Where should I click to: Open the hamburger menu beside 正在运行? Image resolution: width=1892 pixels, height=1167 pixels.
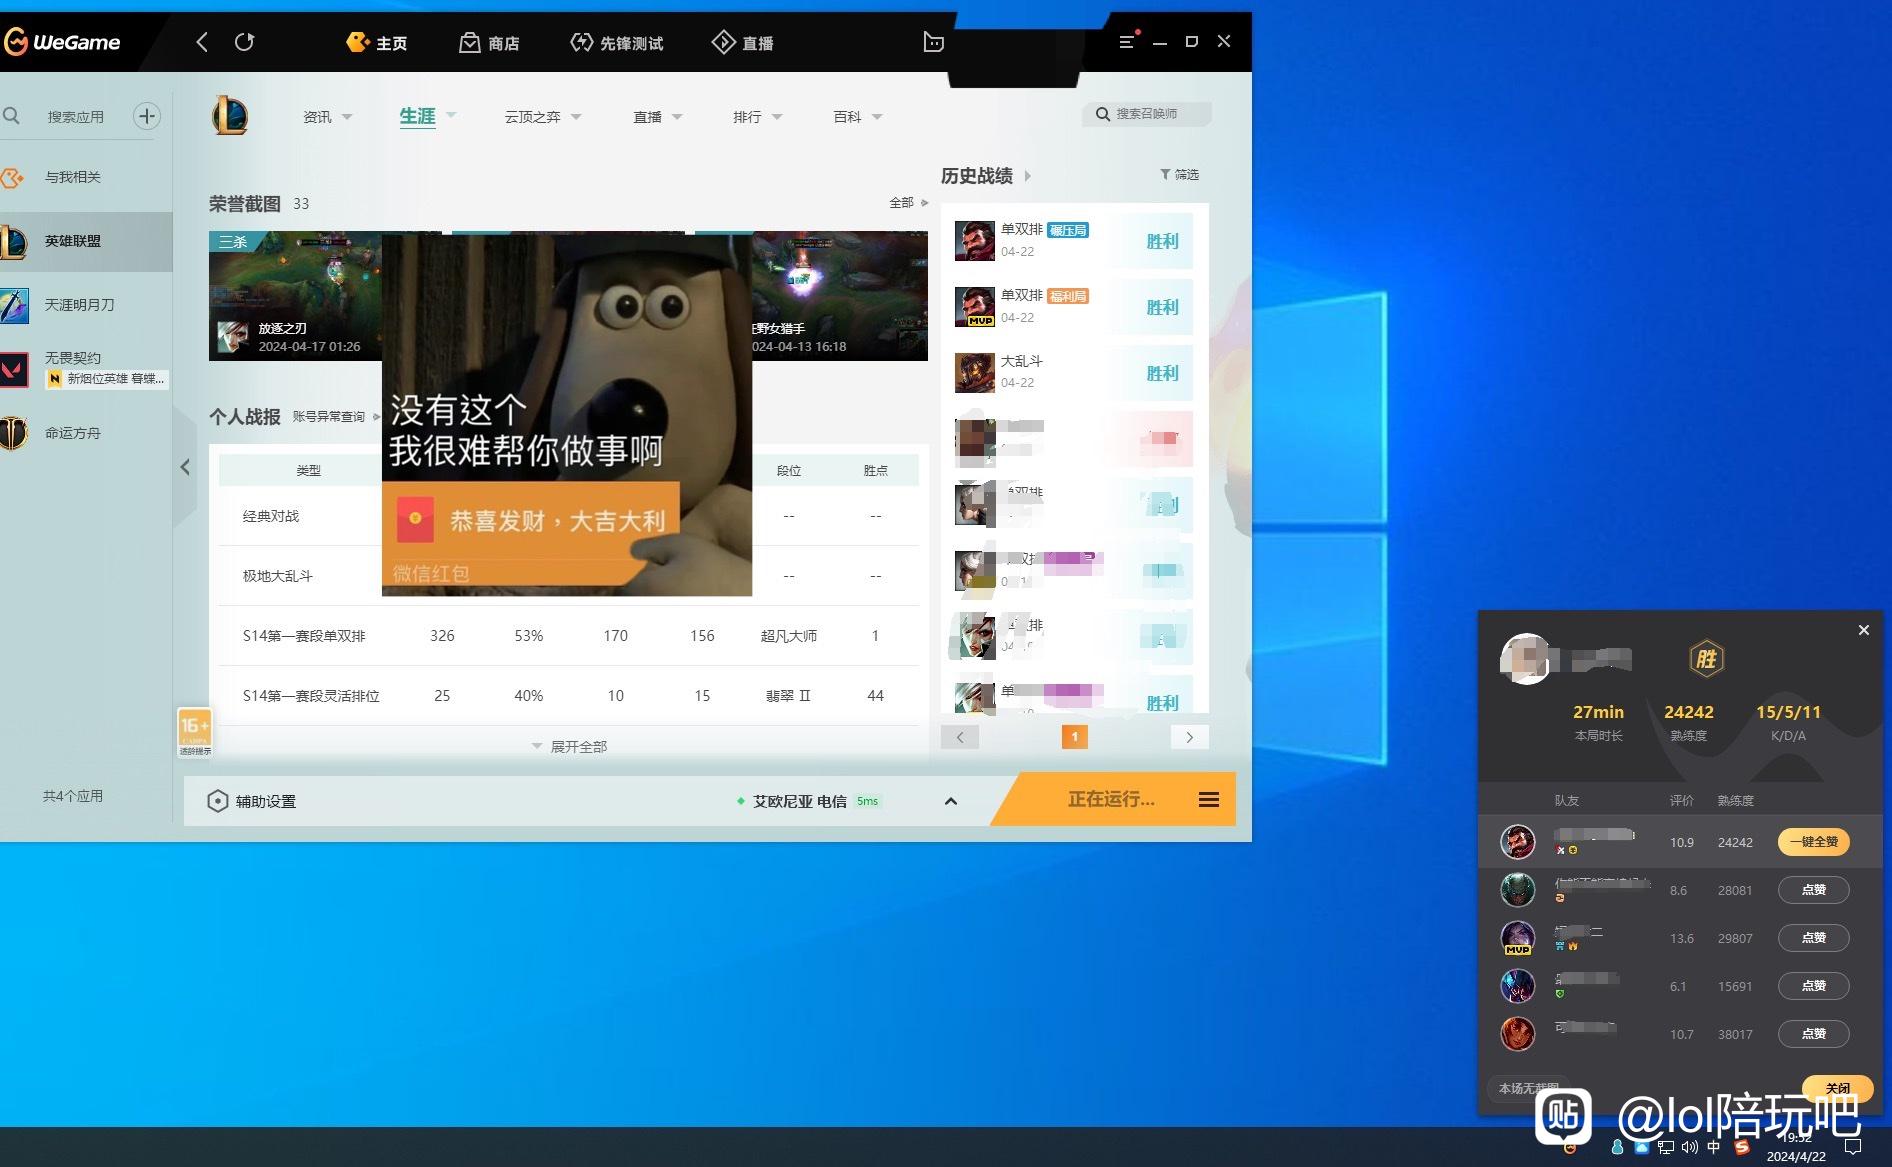click(1209, 799)
